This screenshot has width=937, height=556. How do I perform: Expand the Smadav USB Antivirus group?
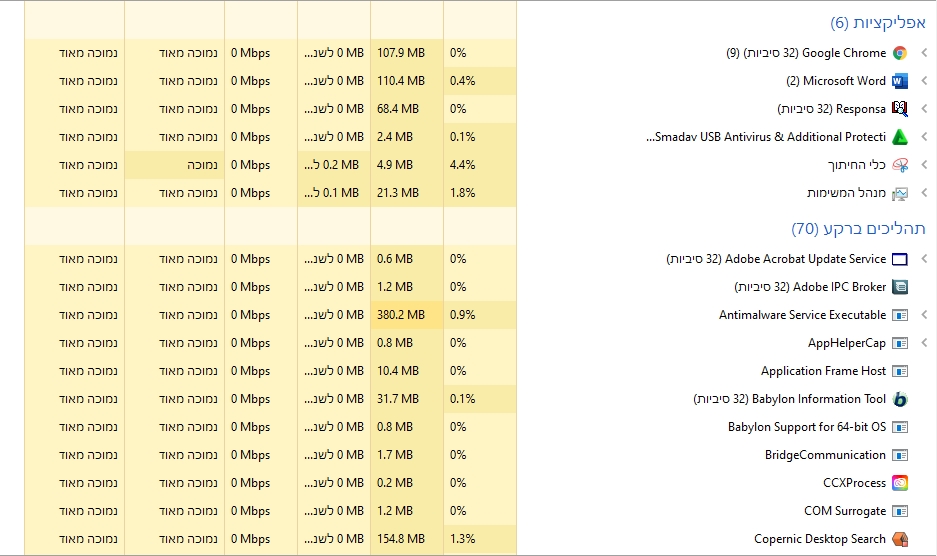pos(924,137)
